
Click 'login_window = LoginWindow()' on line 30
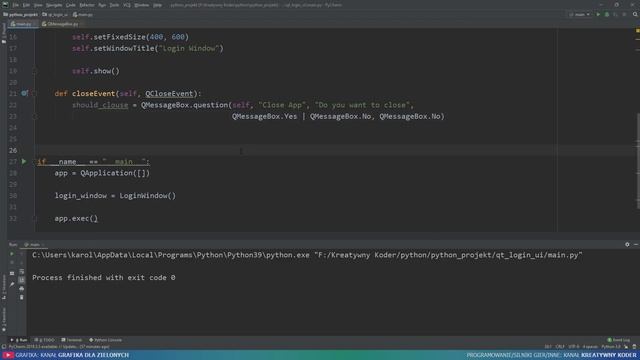click(115, 196)
